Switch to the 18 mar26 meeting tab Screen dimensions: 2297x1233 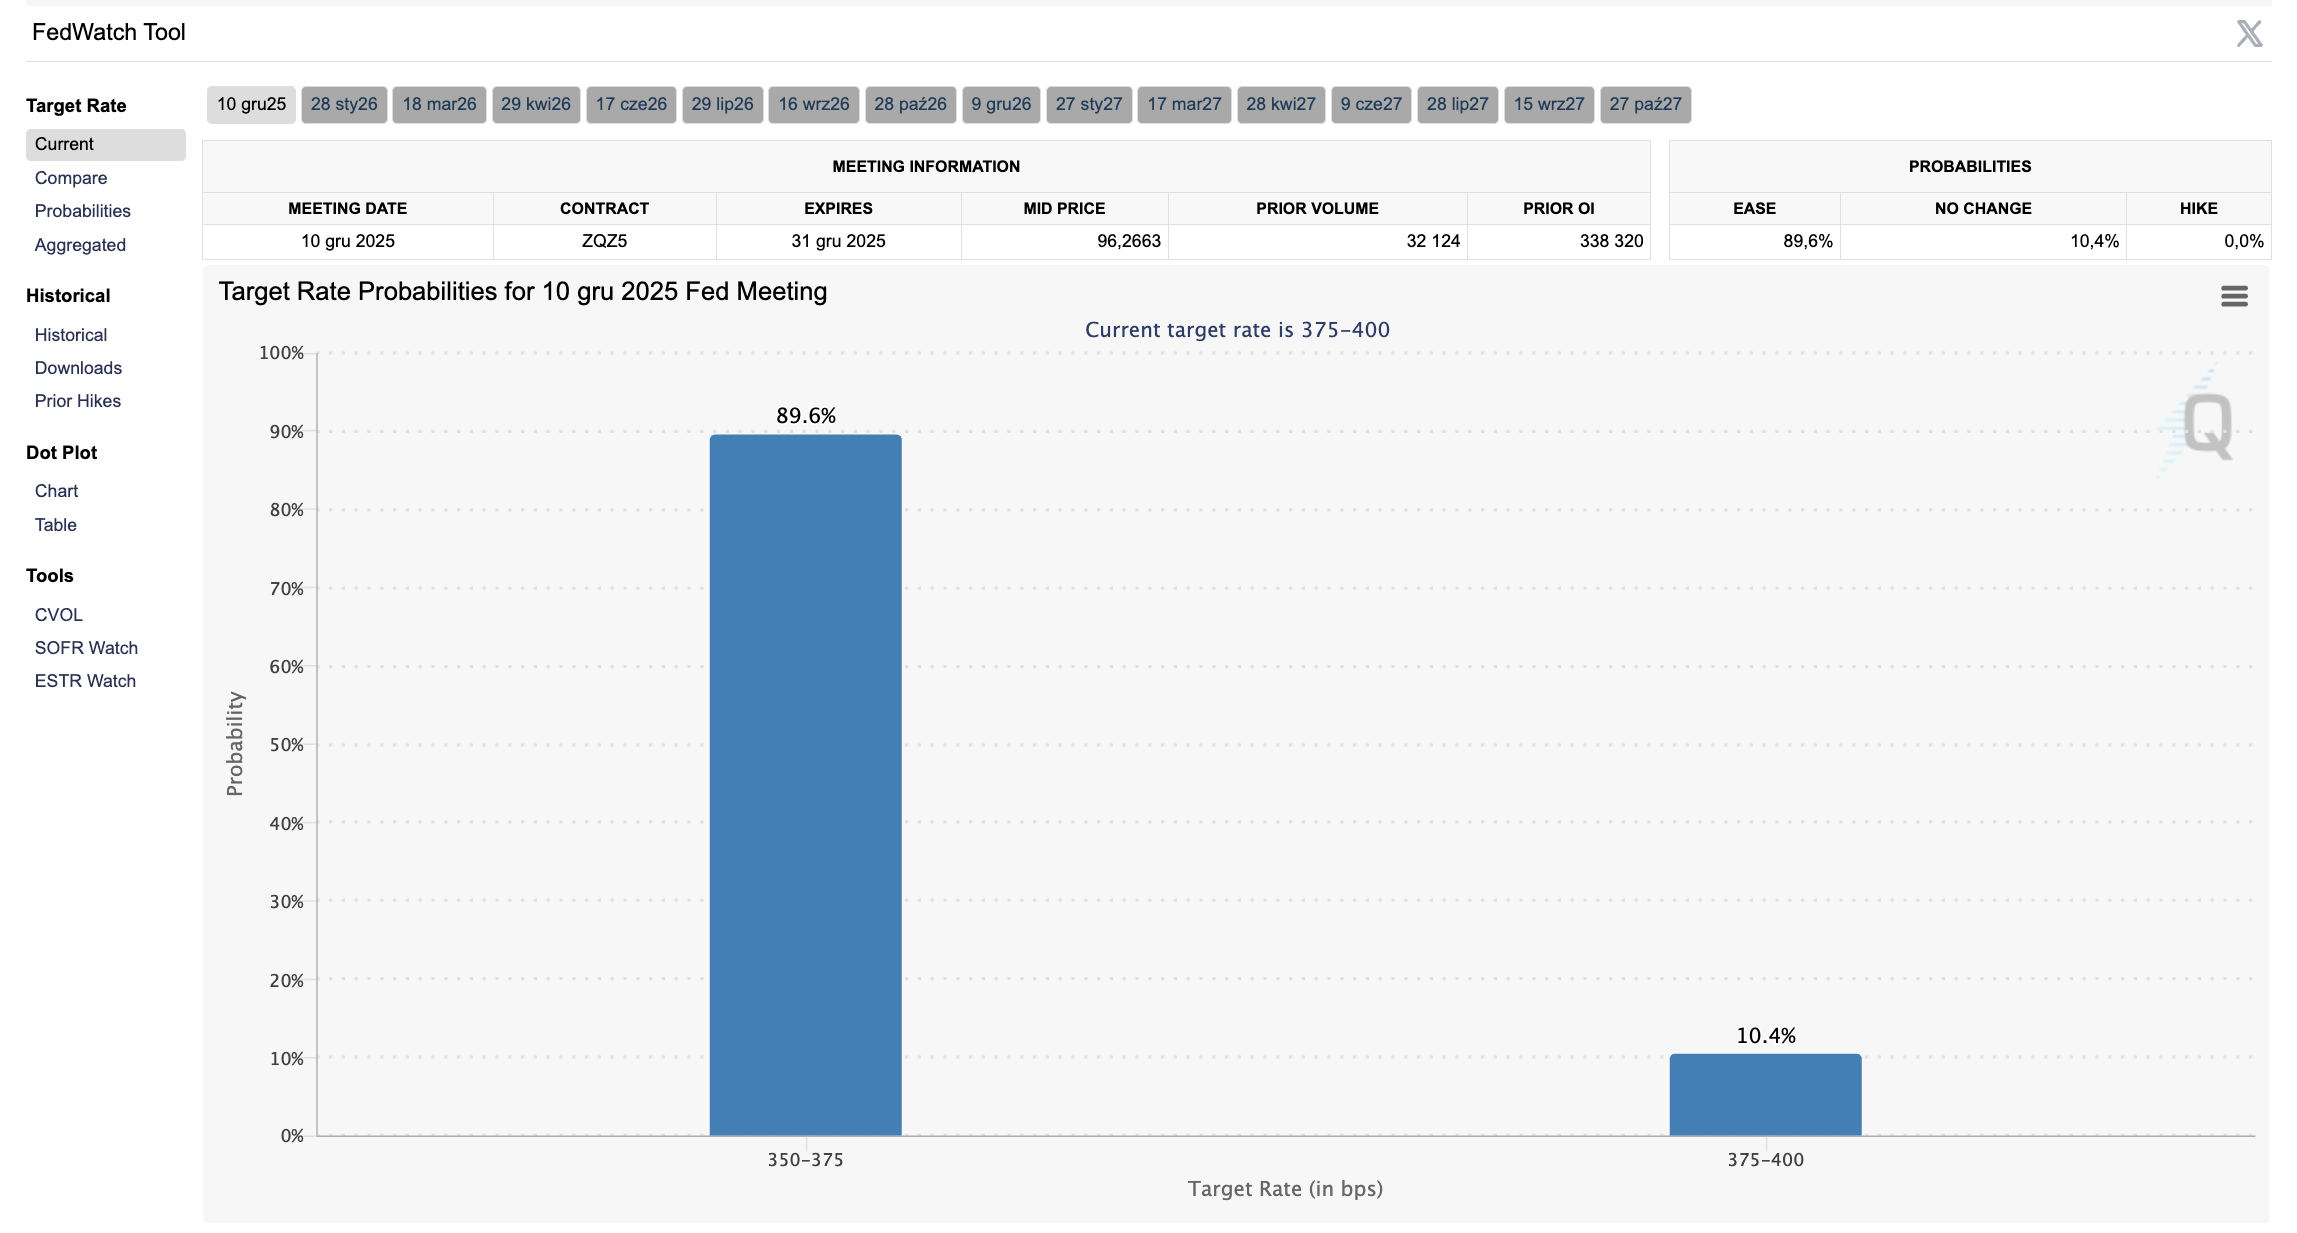point(439,104)
